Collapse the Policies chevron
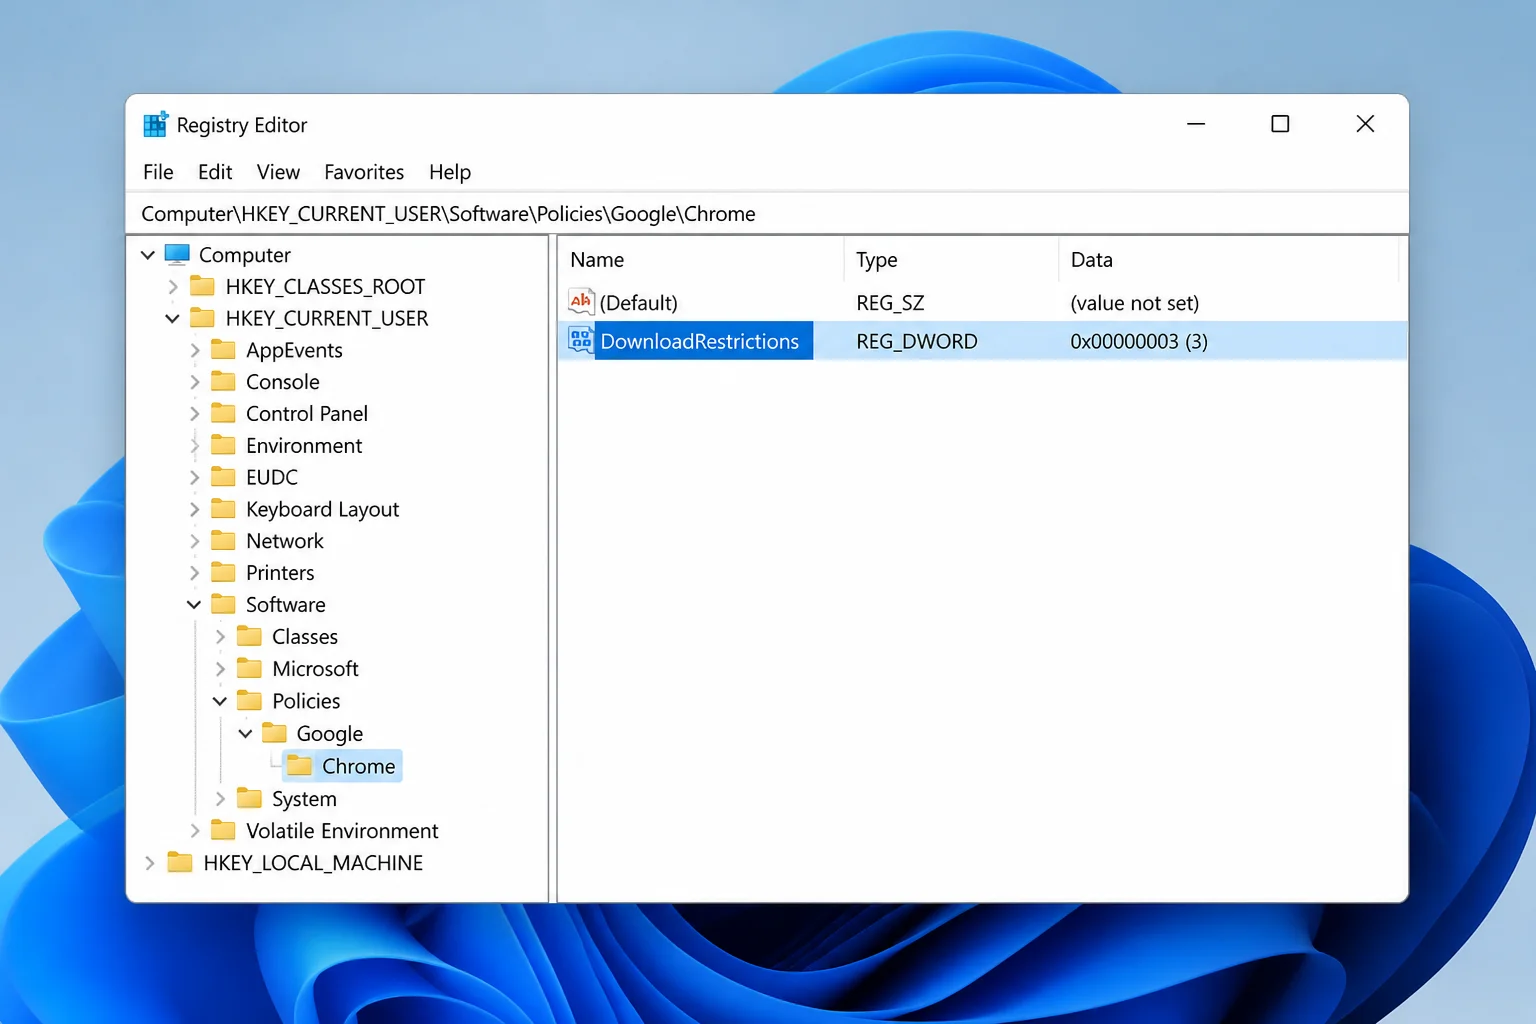This screenshot has height=1024, width=1536. pyautogui.click(x=220, y=700)
